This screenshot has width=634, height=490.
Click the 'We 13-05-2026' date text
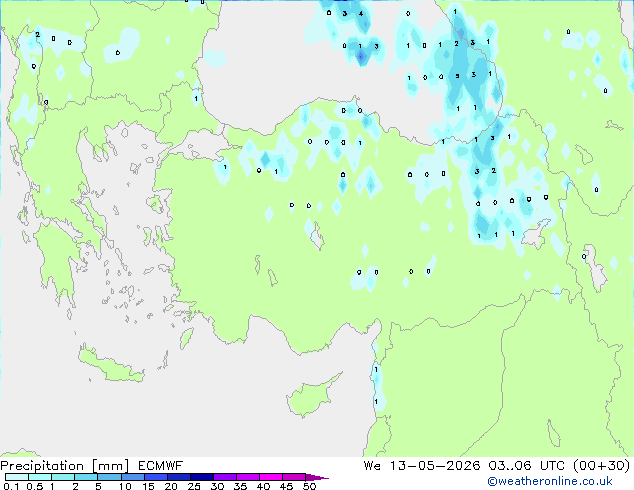tap(422, 466)
